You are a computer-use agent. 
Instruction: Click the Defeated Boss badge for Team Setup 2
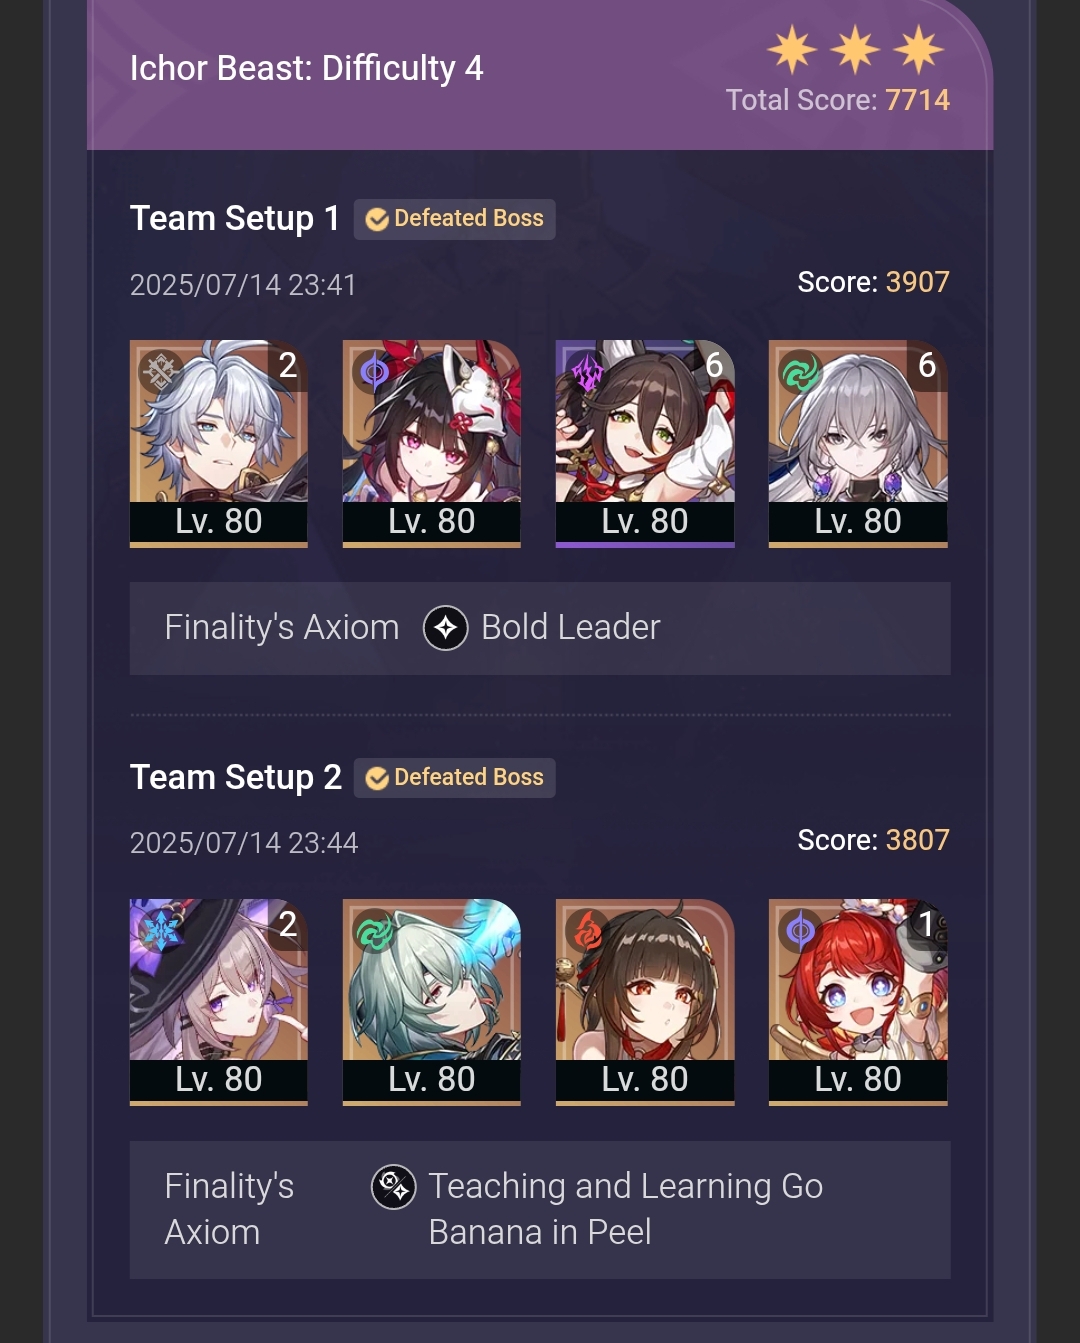coord(455,778)
